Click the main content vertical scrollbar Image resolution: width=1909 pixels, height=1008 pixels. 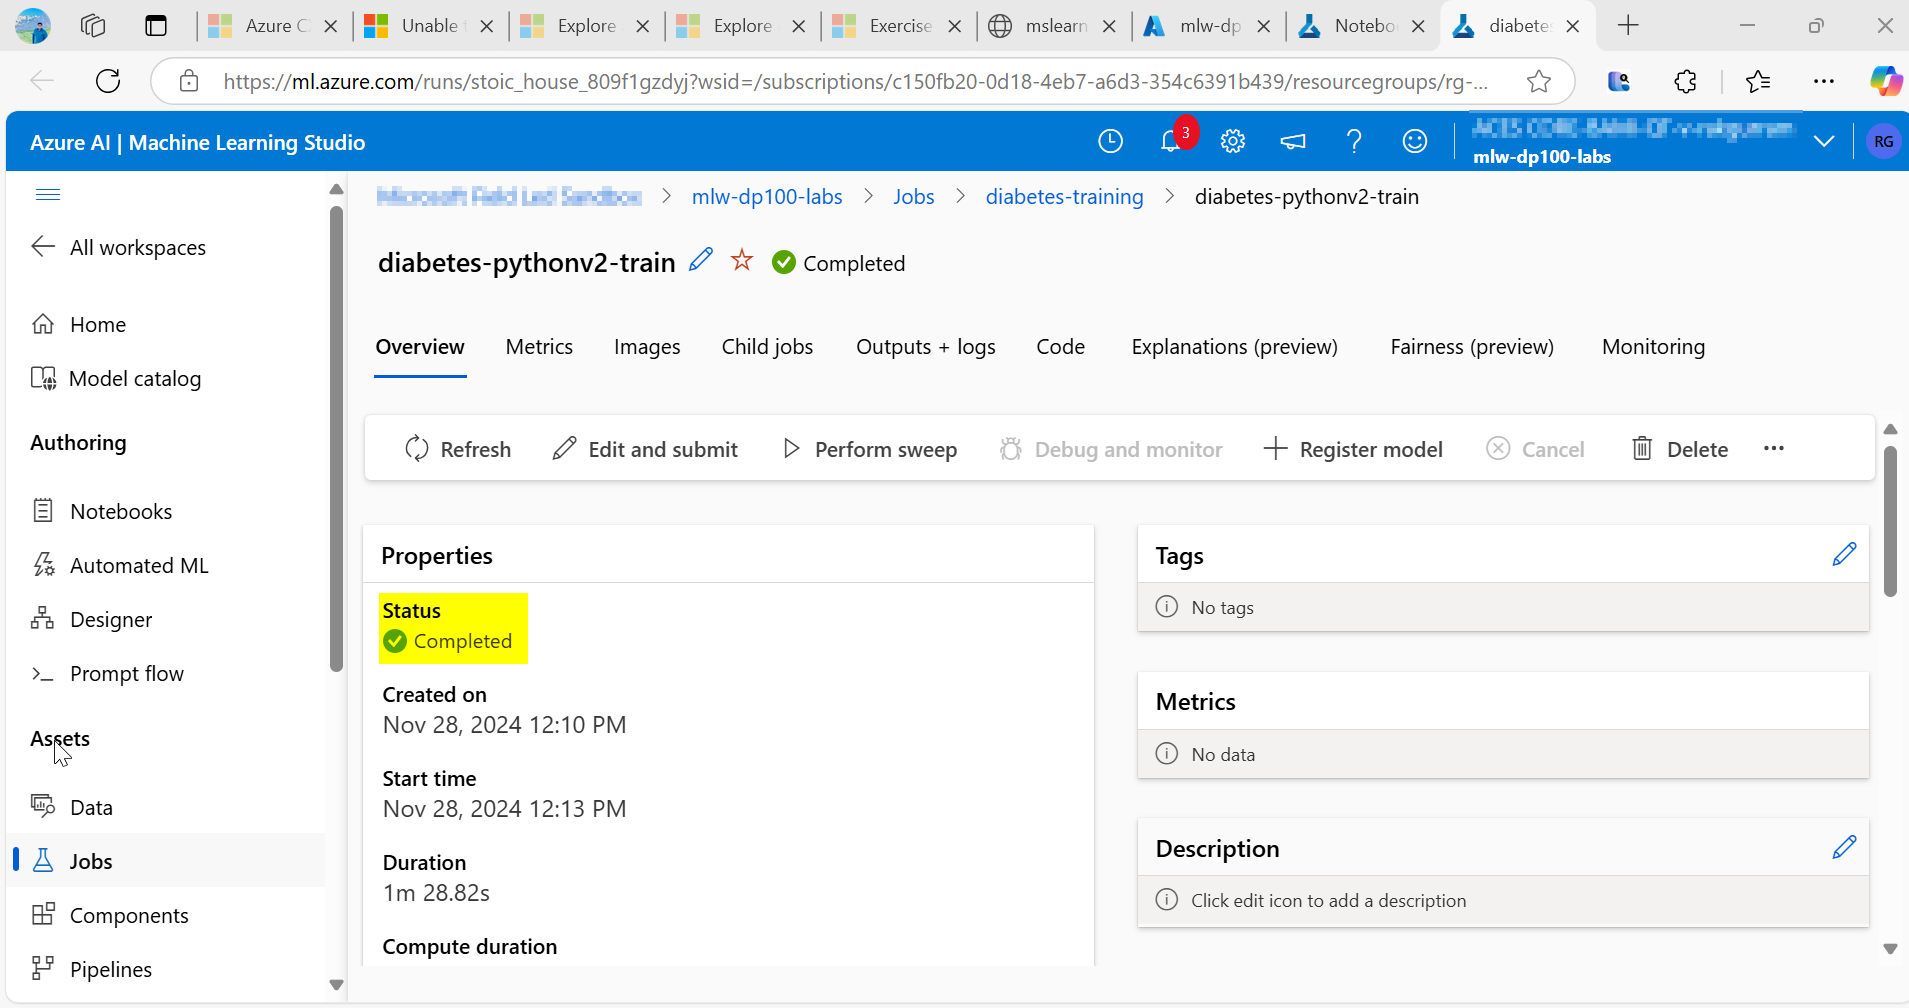1890,520
